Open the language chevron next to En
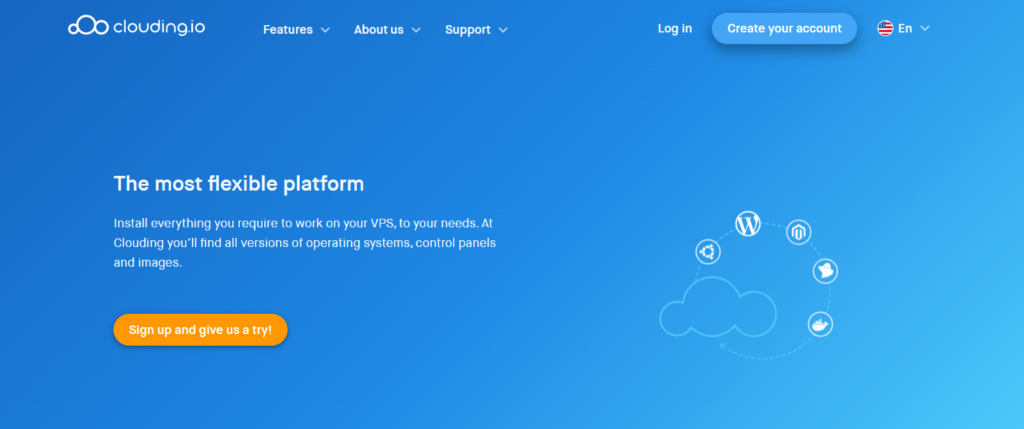This screenshot has width=1024, height=429. [925, 29]
